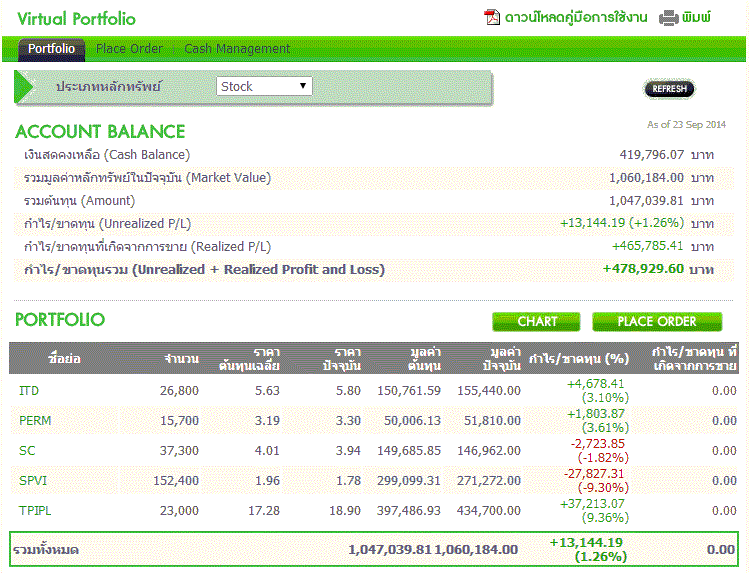The height and width of the screenshot is (573, 753).
Task: Choose the TPIPL stock symbol
Action: click(x=36, y=510)
